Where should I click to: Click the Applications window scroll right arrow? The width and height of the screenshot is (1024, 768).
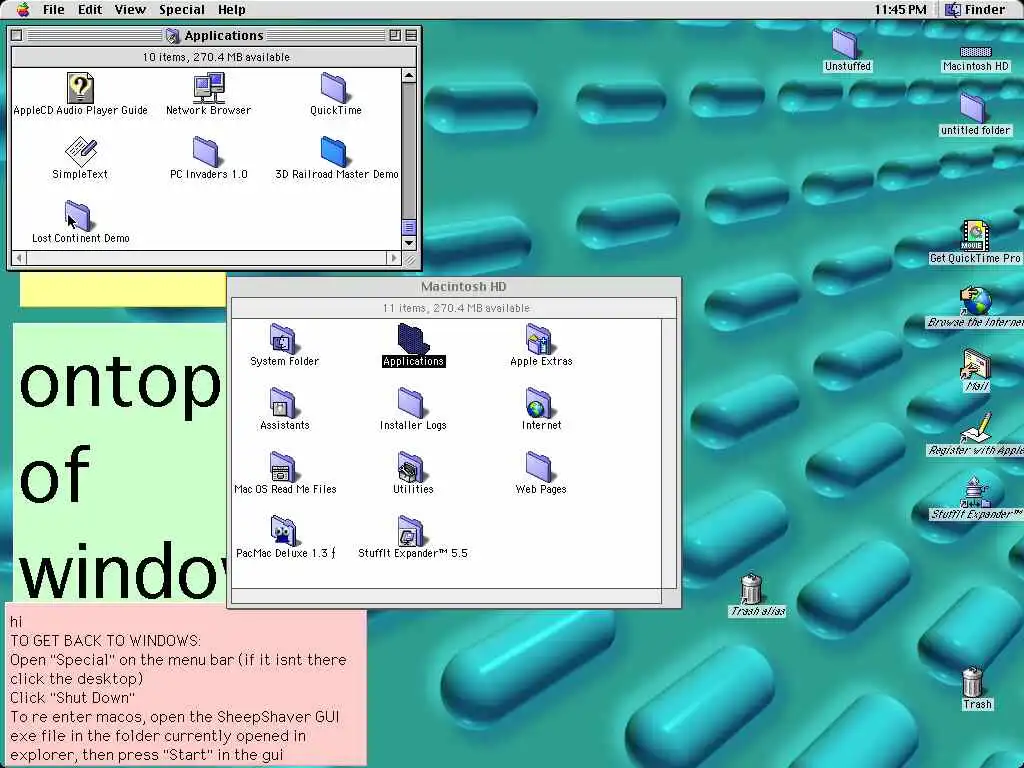pyautogui.click(x=393, y=258)
